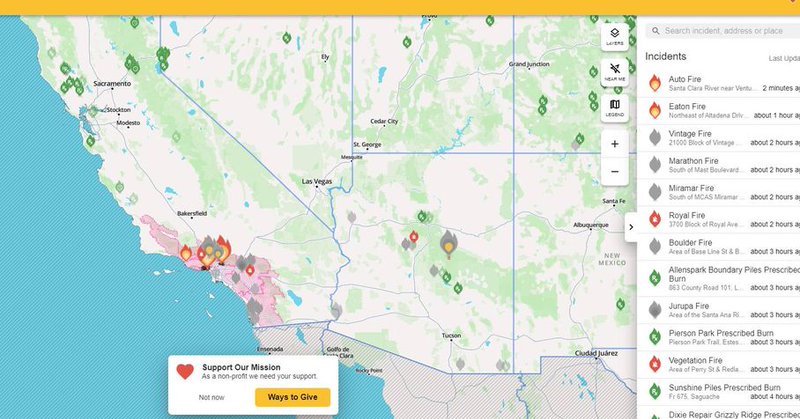Screen dimensions: 800x419
Task: Open Sunshine Piles Prescribed Burn incident
Action: pyautogui.click(x=719, y=391)
